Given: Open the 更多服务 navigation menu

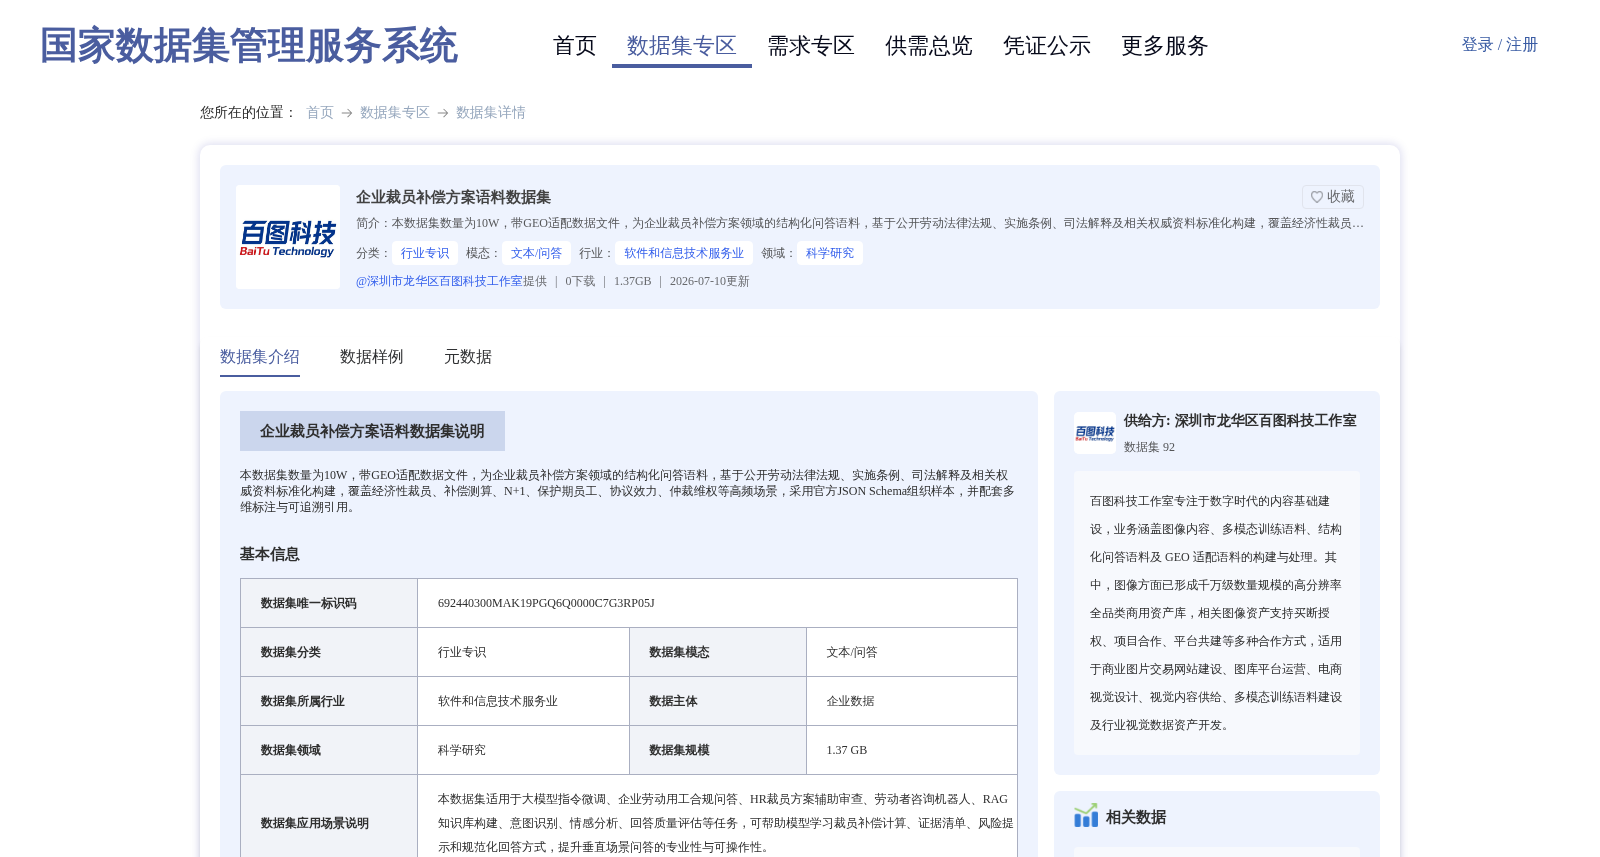Looking at the screenshot, I should coord(1165,46).
